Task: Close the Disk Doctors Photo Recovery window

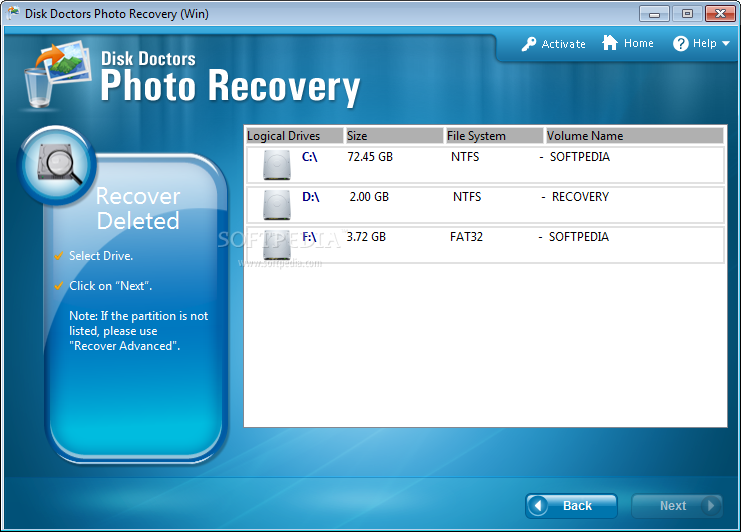Action: [720, 14]
